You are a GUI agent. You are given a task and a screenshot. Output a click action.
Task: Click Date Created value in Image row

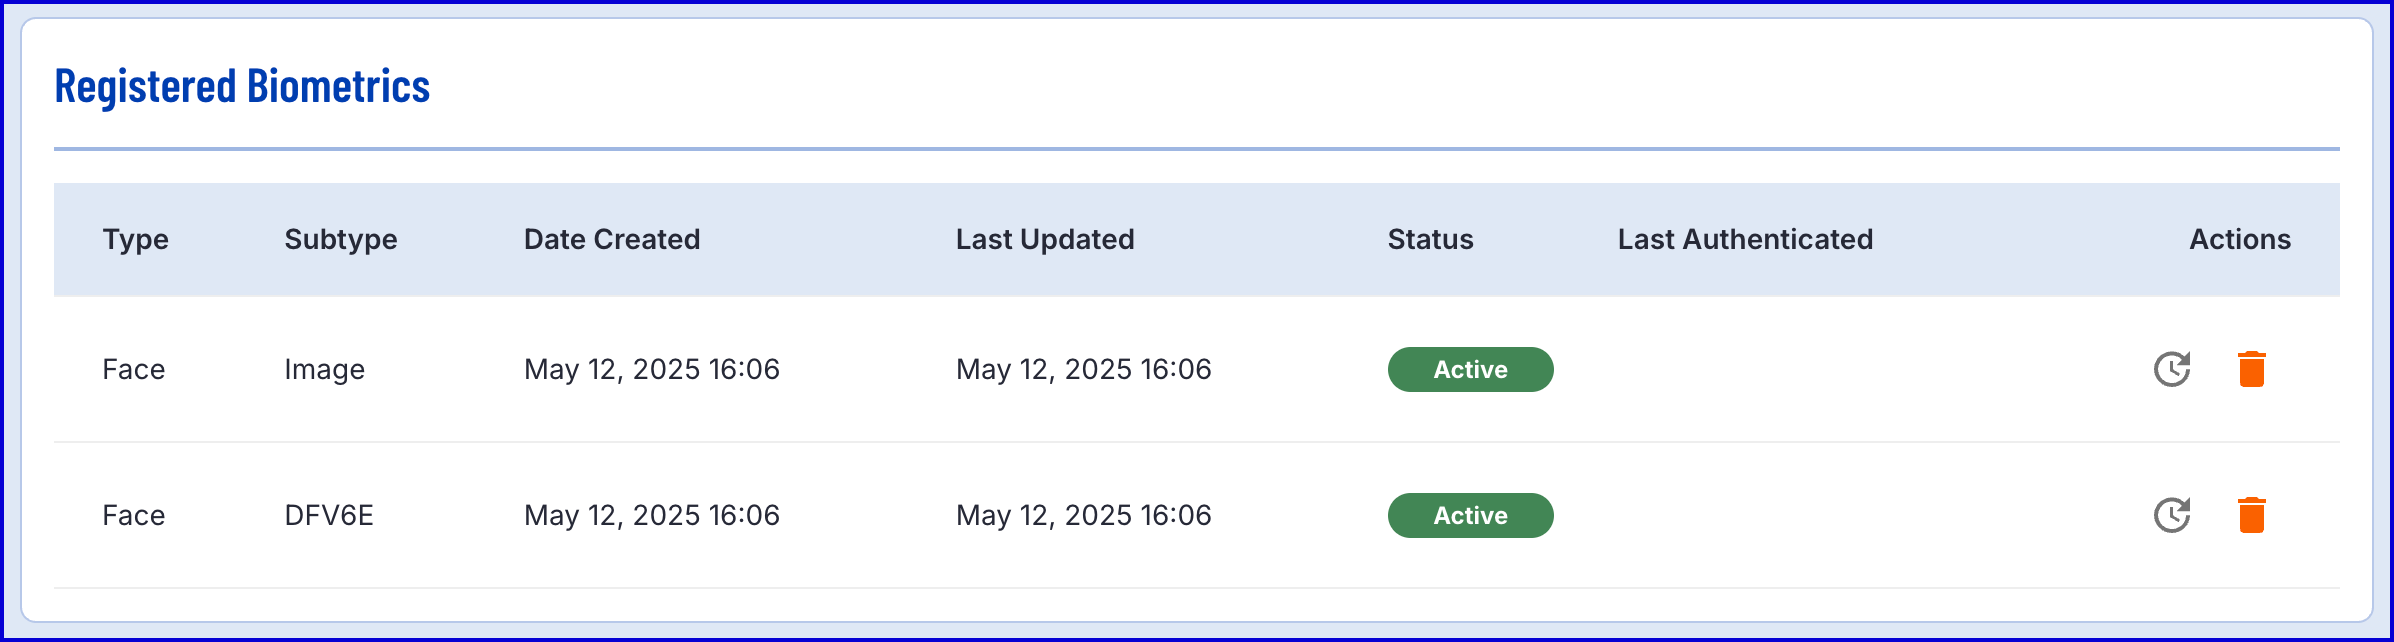pos(652,369)
